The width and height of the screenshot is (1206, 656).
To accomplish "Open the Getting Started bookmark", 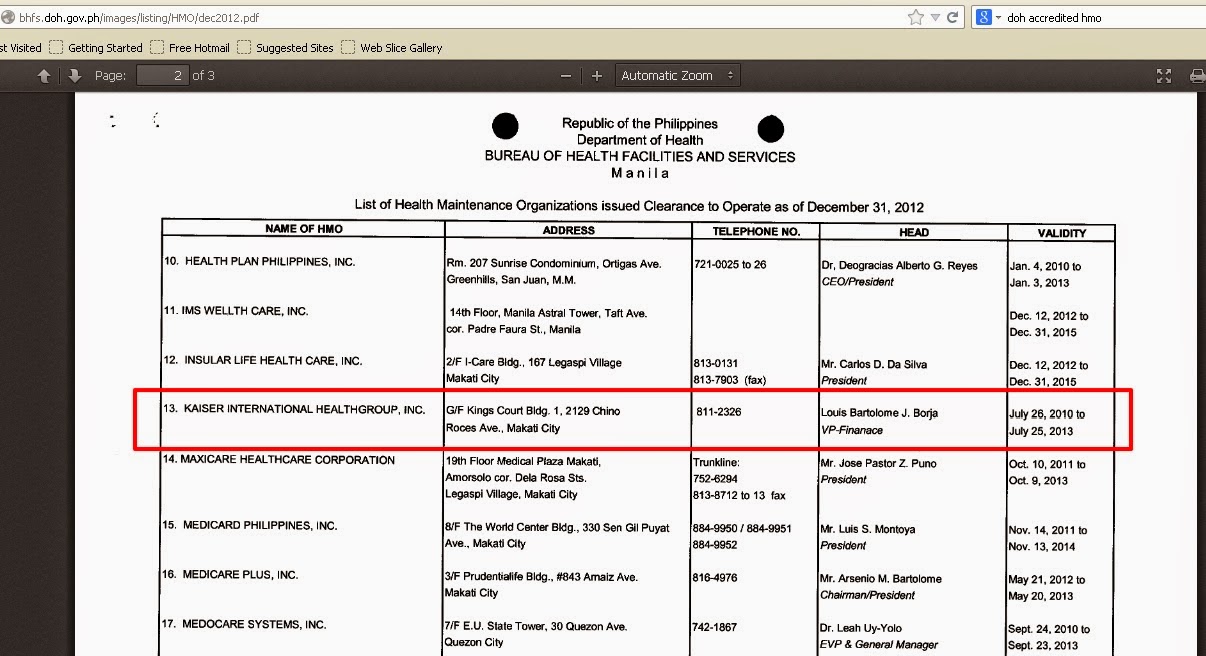I will 96,47.
